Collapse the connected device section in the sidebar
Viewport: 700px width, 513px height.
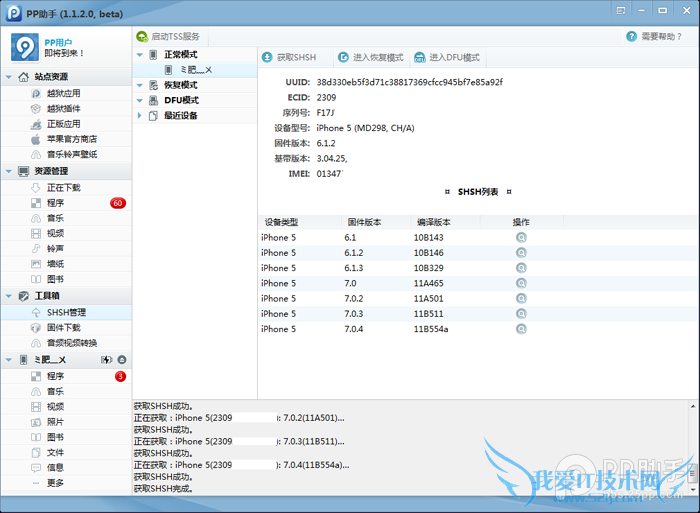(8, 359)
